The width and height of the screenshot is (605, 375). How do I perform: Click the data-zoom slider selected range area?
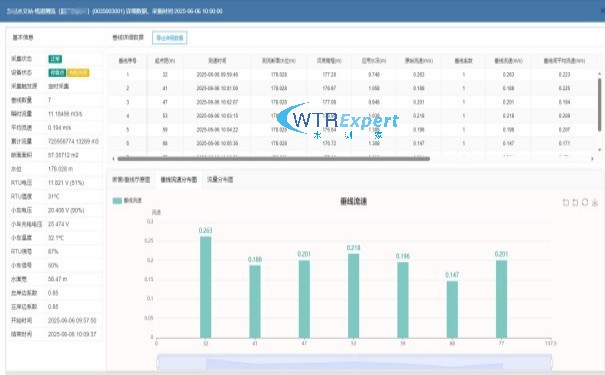[354, 363]
